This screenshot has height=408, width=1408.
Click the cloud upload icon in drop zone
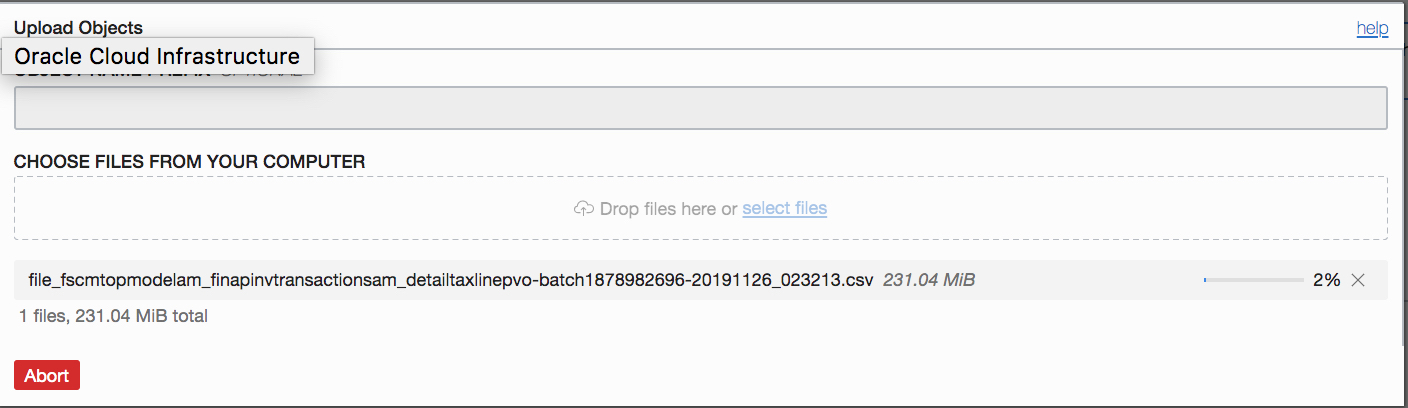coord(583,208)
